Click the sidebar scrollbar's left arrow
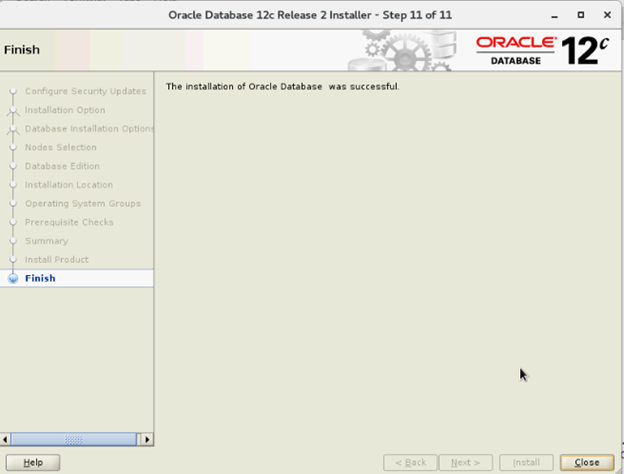 5,439
